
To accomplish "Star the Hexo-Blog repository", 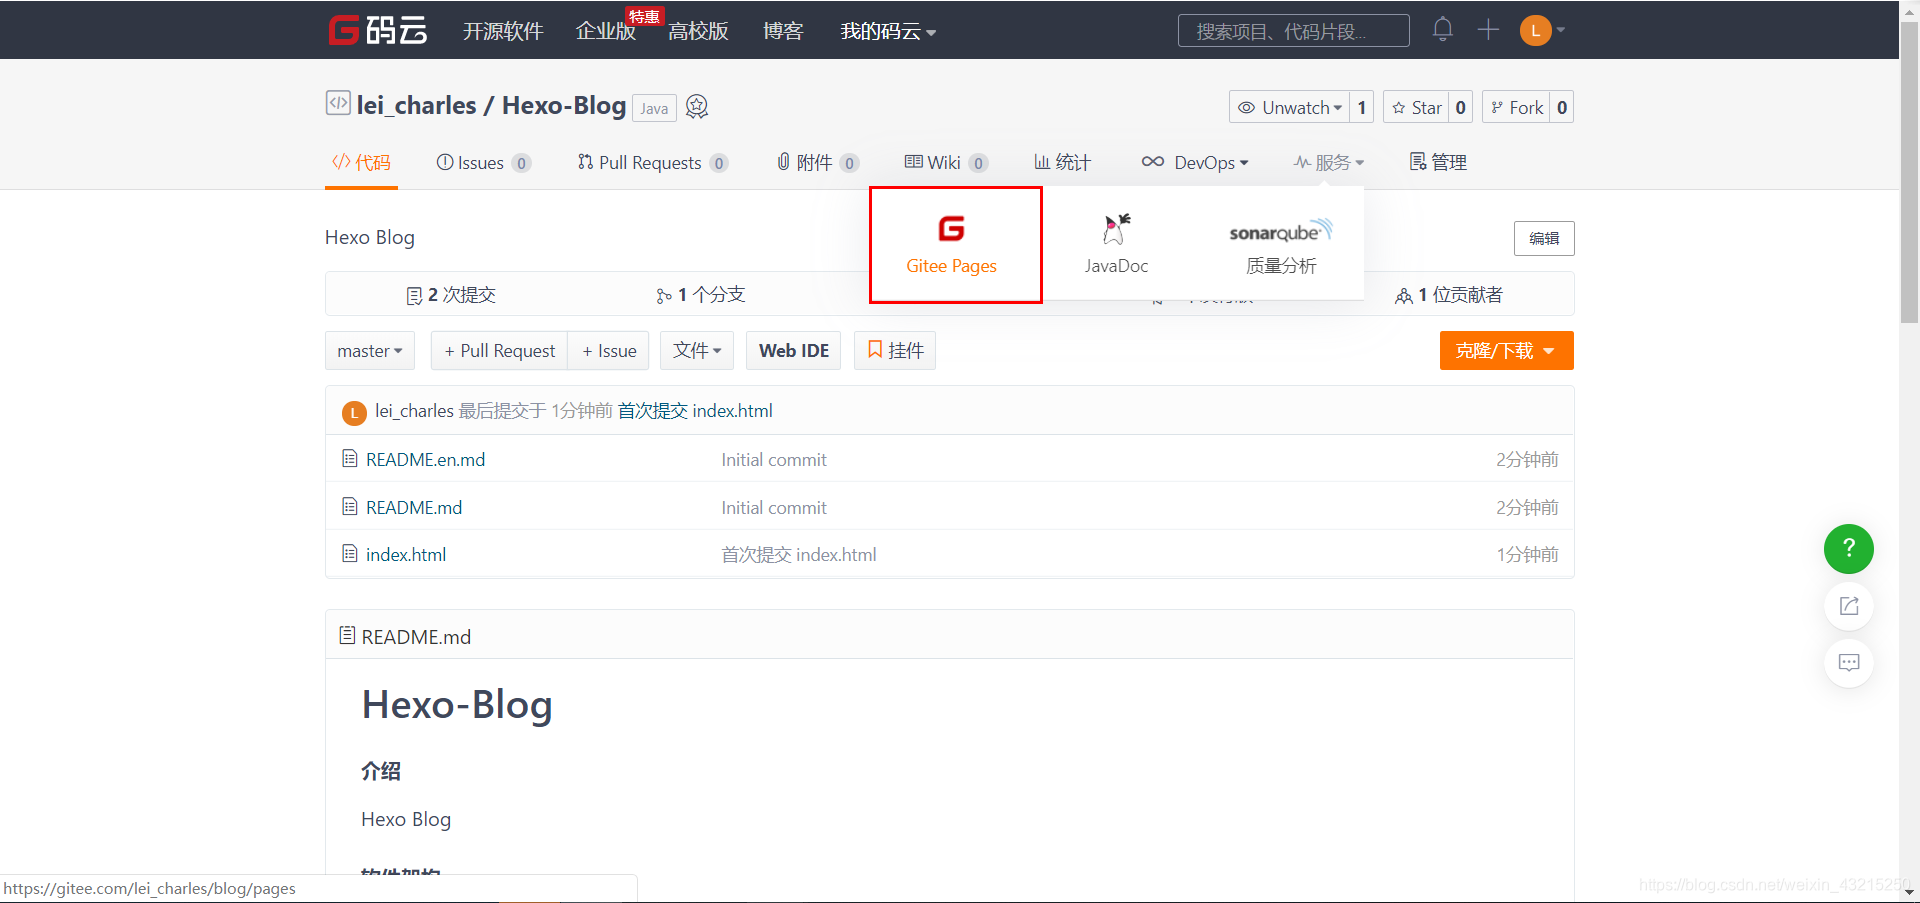I will (1416, 107).
